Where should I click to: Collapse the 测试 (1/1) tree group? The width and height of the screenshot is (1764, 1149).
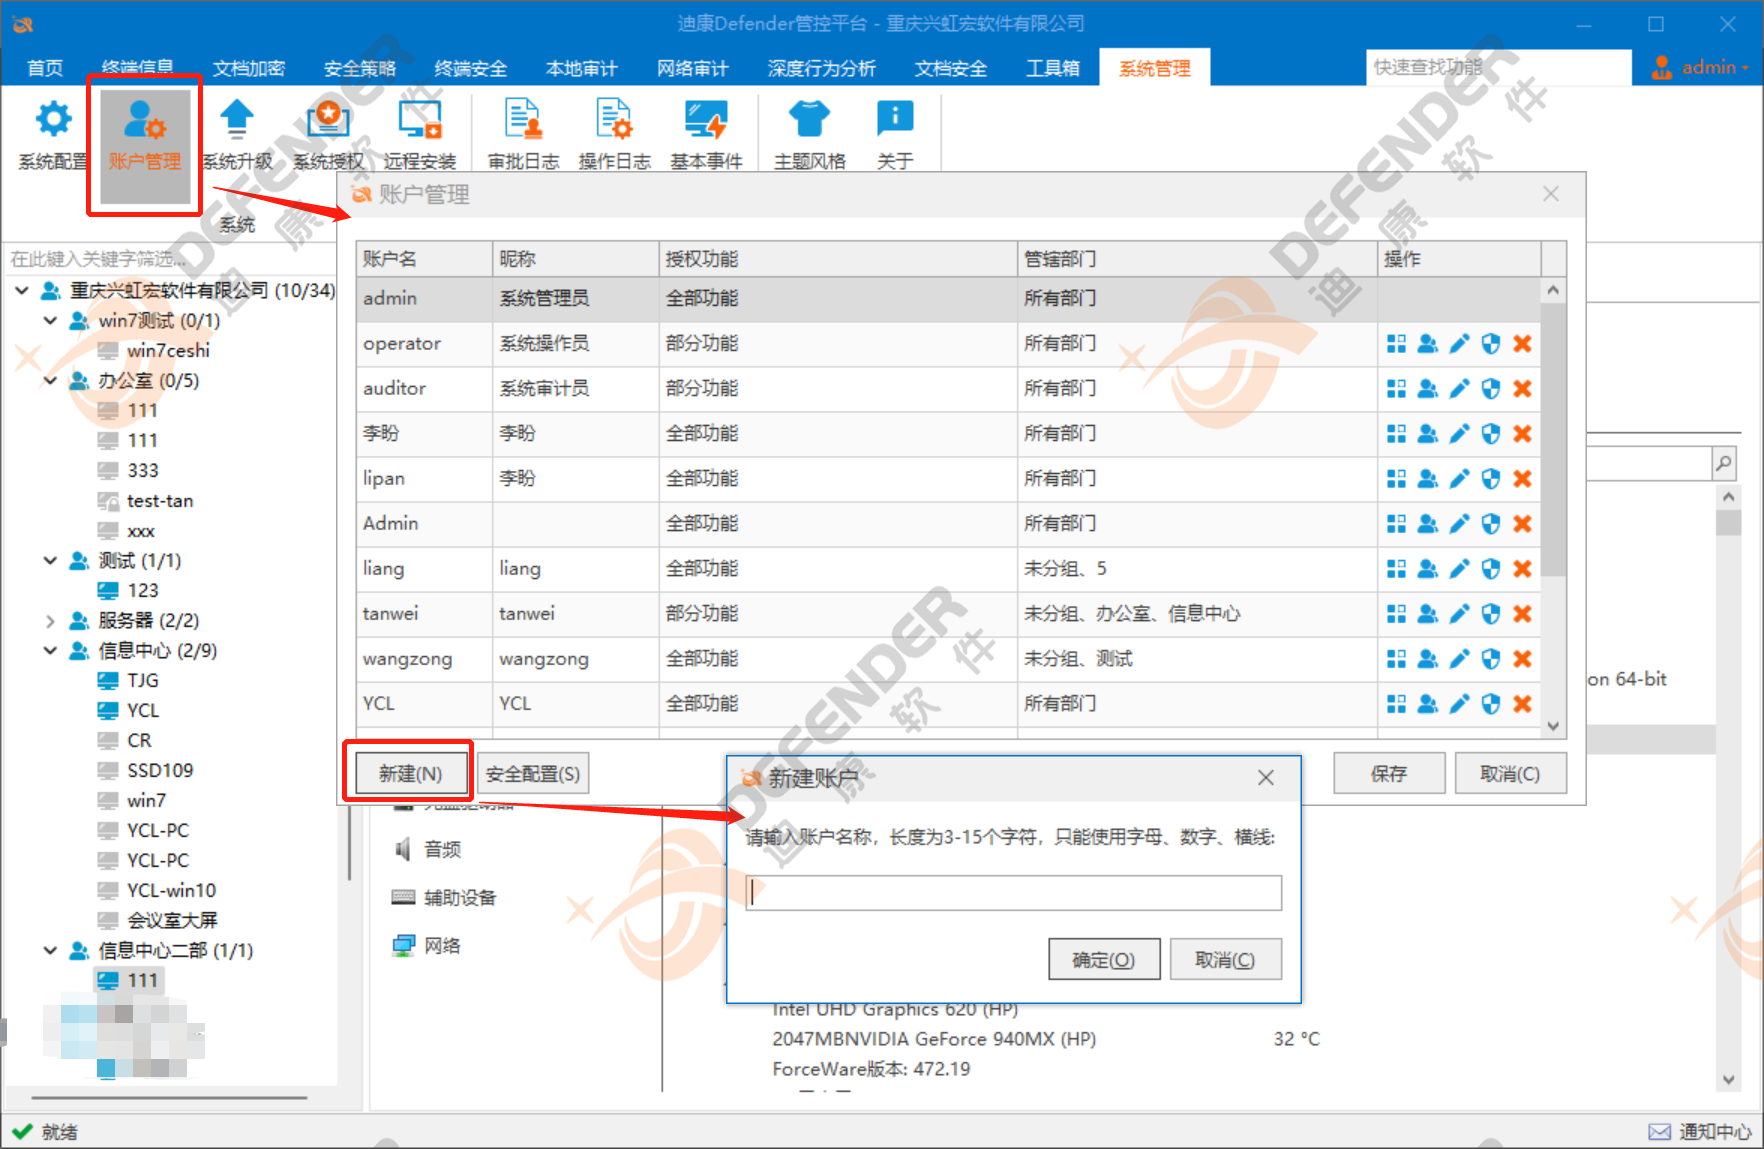[50, 561]
